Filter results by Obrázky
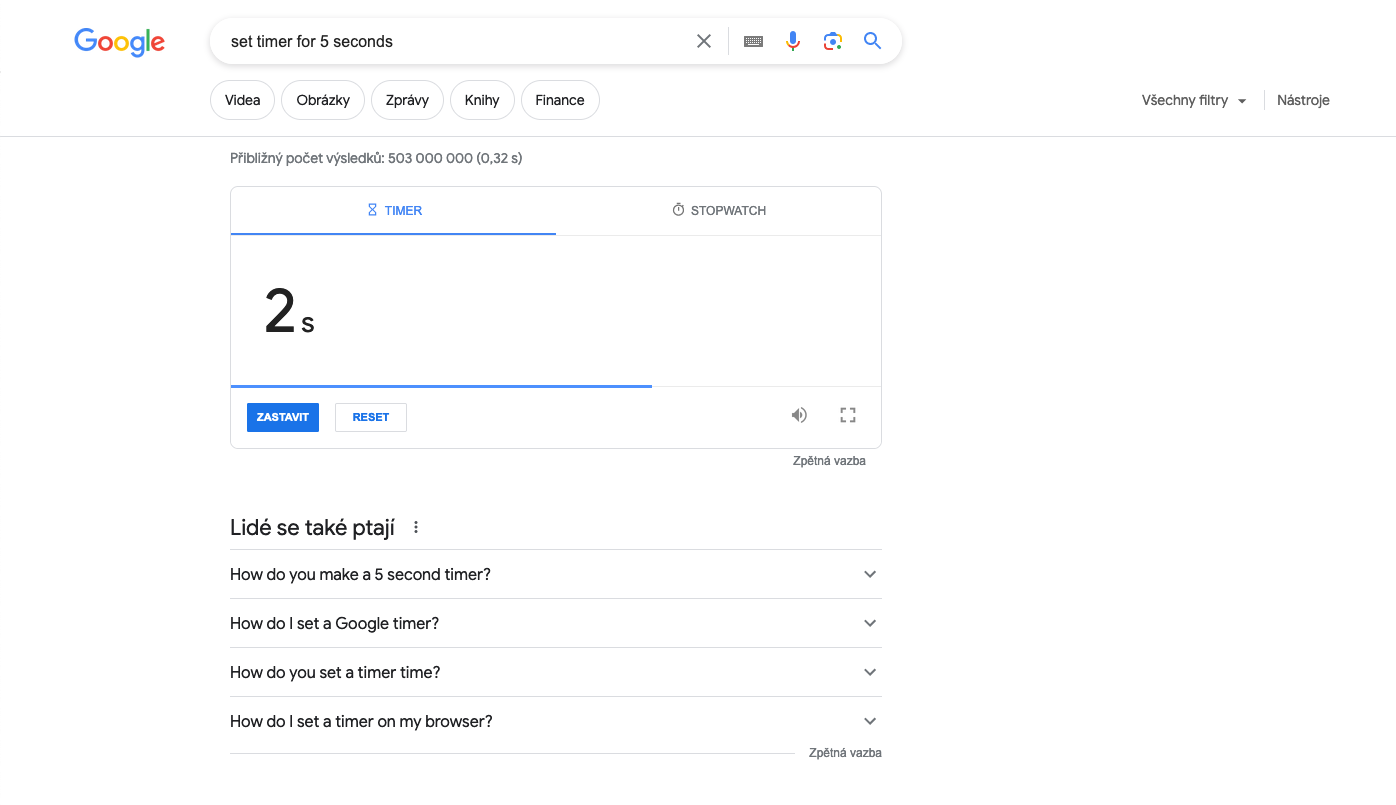This screenshot has width=1396, height=805. point(323,100)
